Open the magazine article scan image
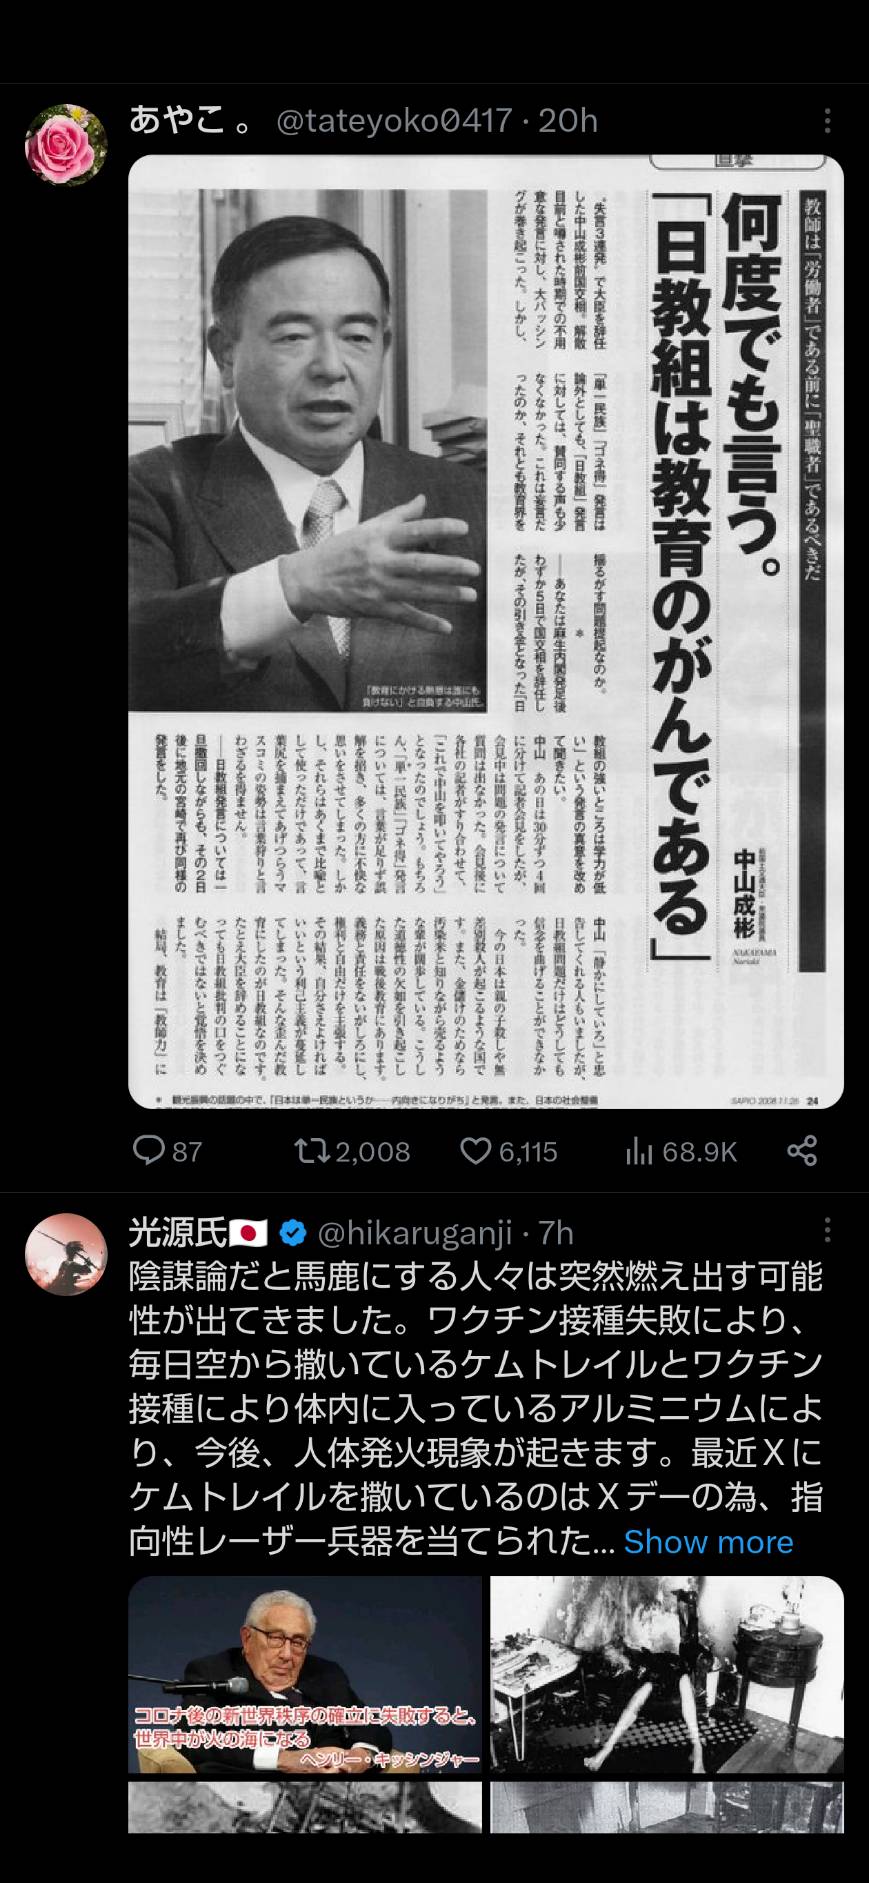 tap(486, 631)
